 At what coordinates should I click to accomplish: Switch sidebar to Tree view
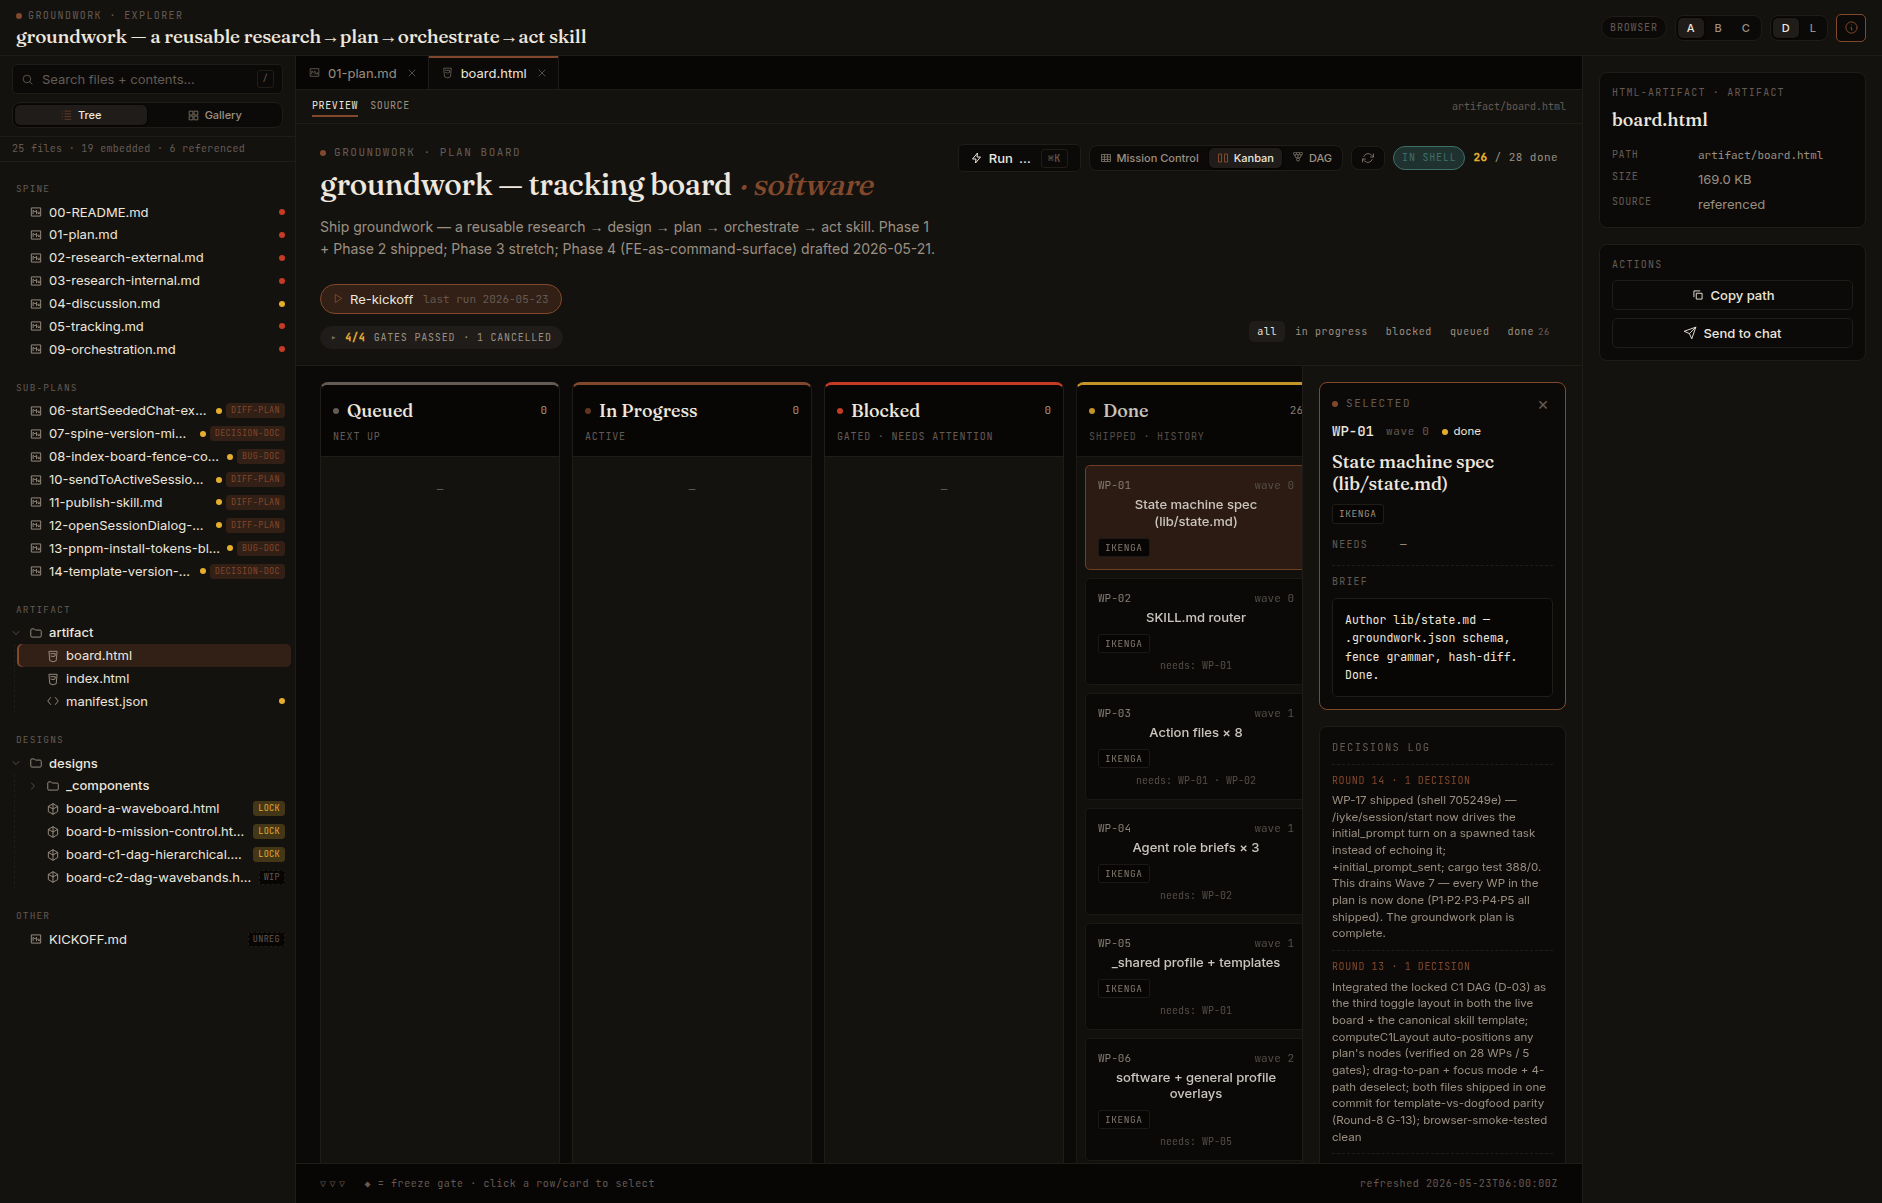pyautogui.click(x=81, y=115)
